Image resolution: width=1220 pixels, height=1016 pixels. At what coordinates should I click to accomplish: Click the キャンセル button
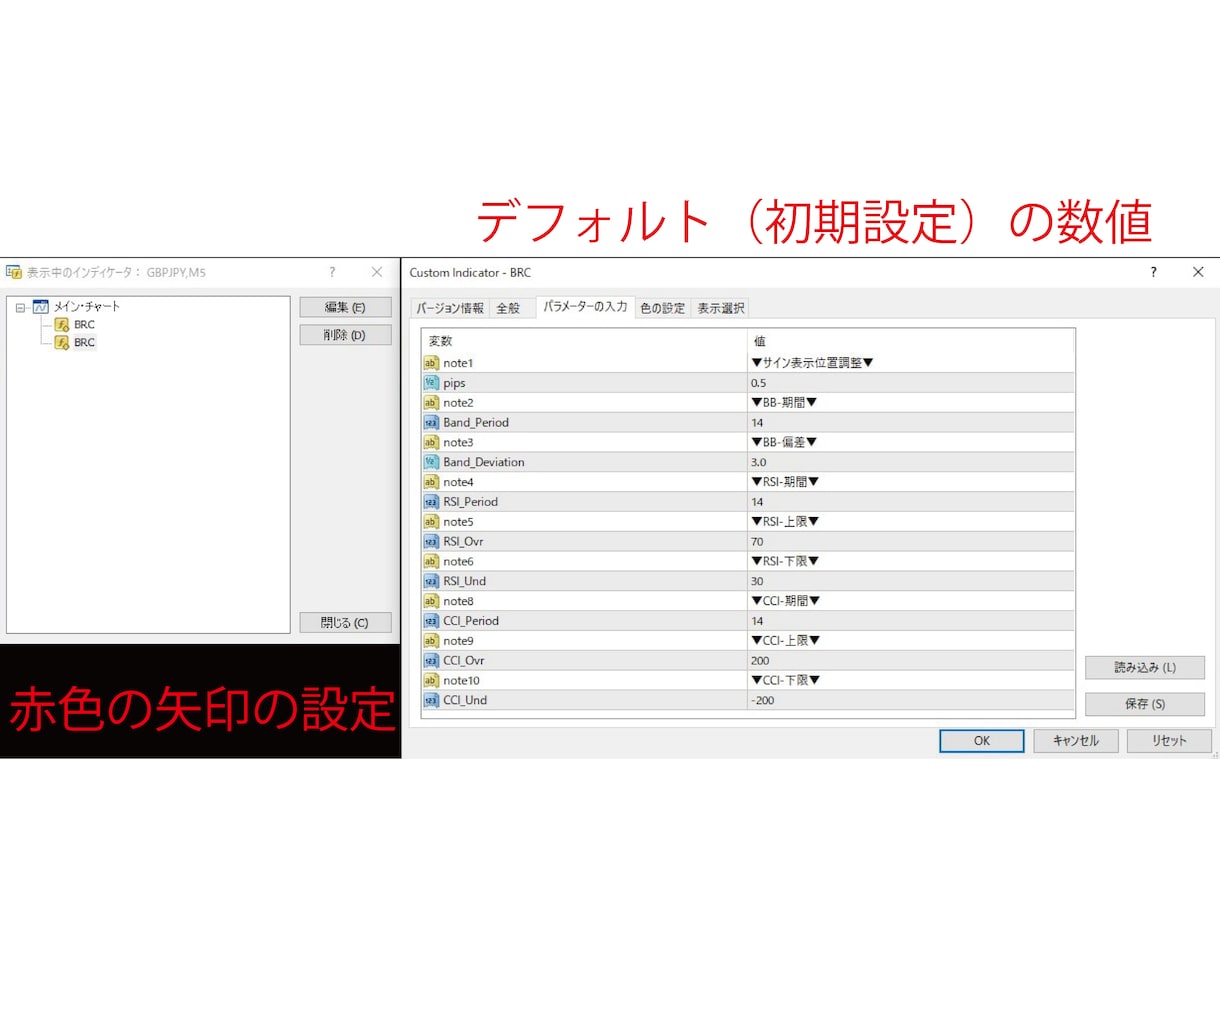tap(1075, 741)
